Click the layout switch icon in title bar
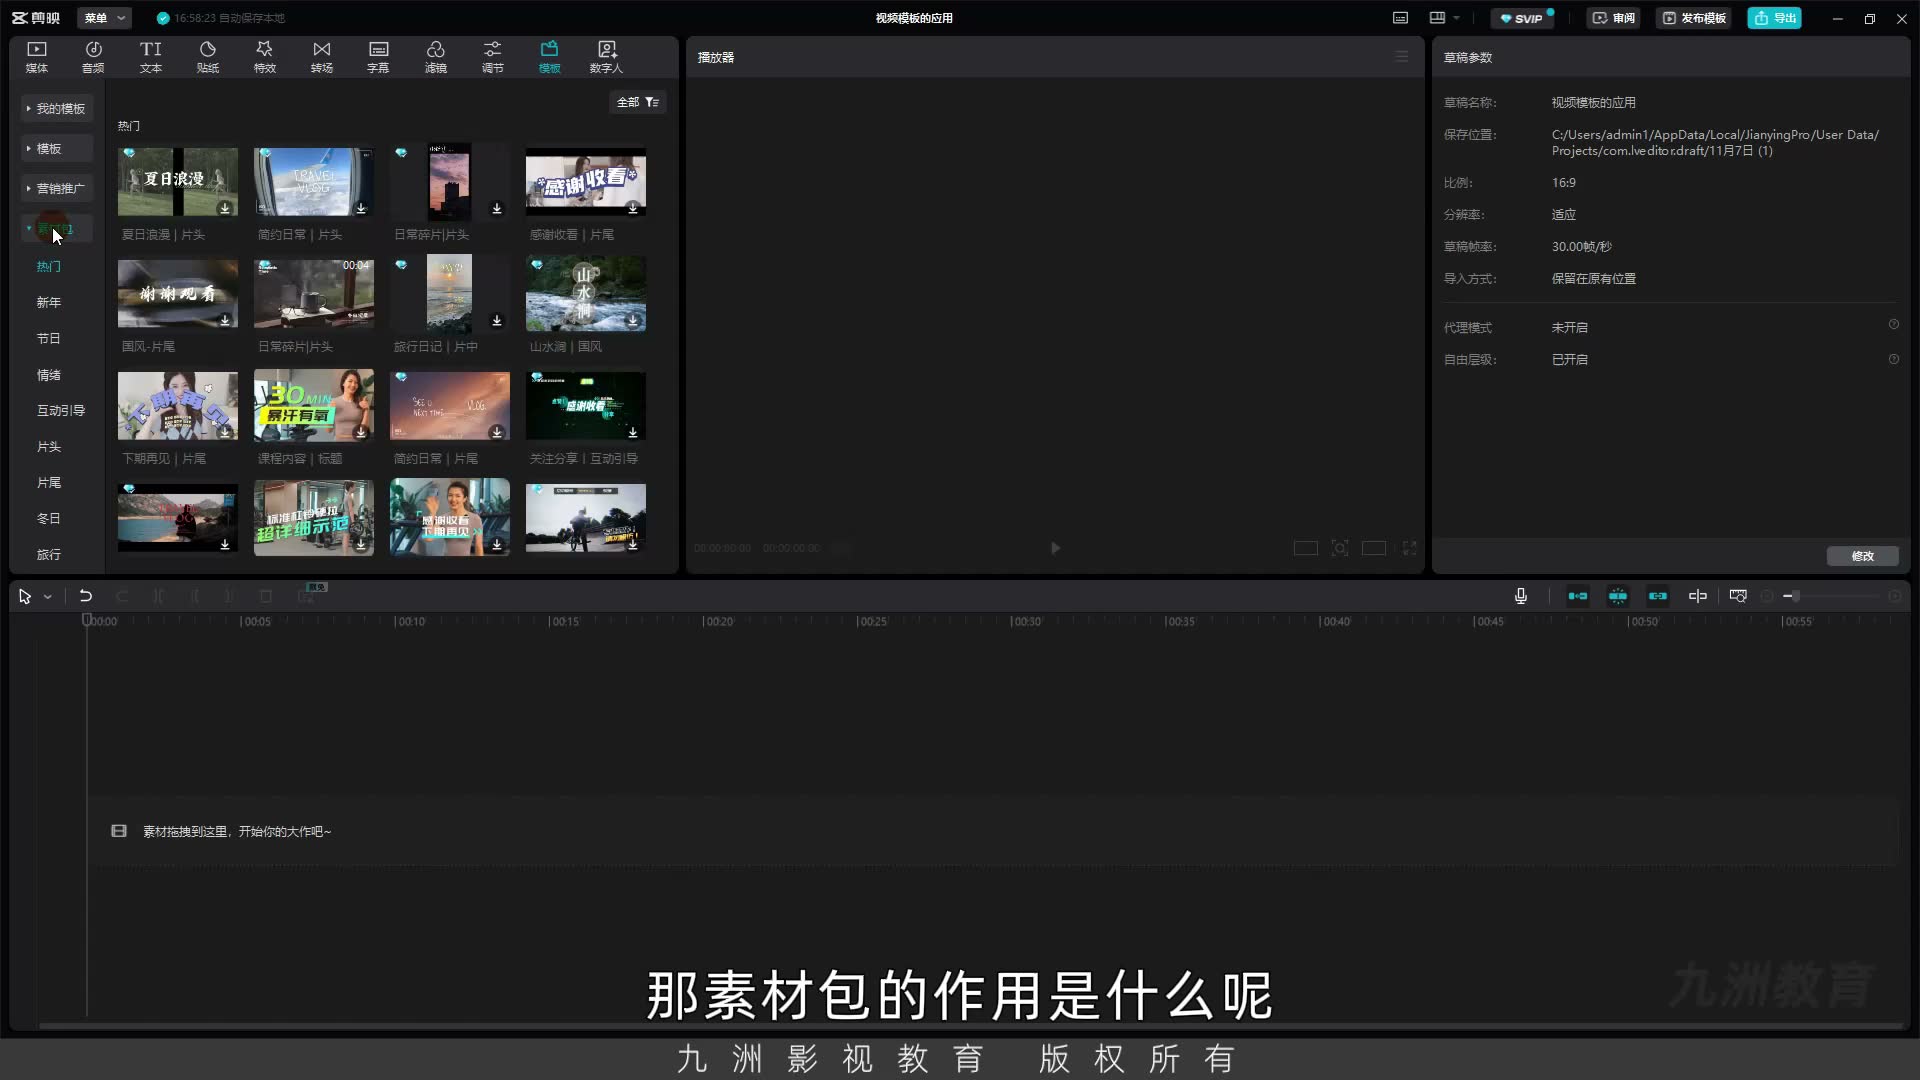The width and height of the screenshot is (1920, 1080). (1438, 18)
